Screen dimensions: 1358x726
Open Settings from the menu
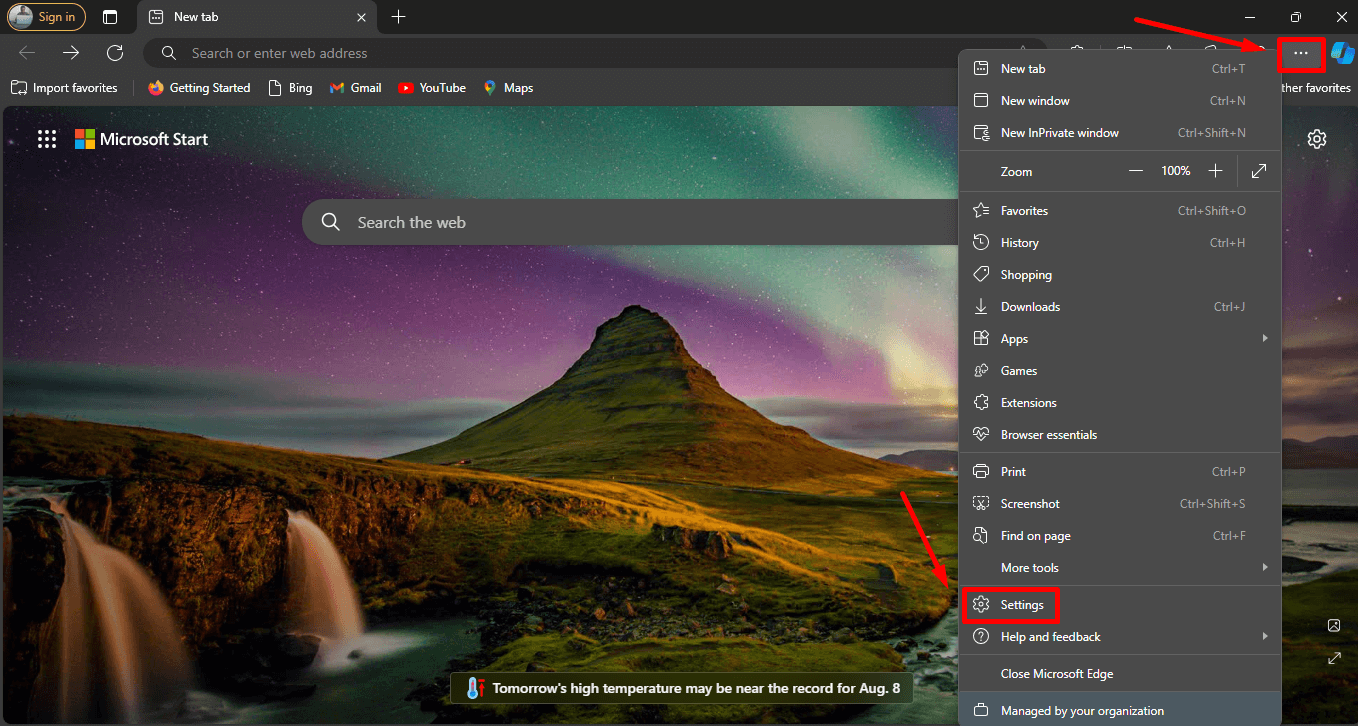click(x=1120, y=605)
